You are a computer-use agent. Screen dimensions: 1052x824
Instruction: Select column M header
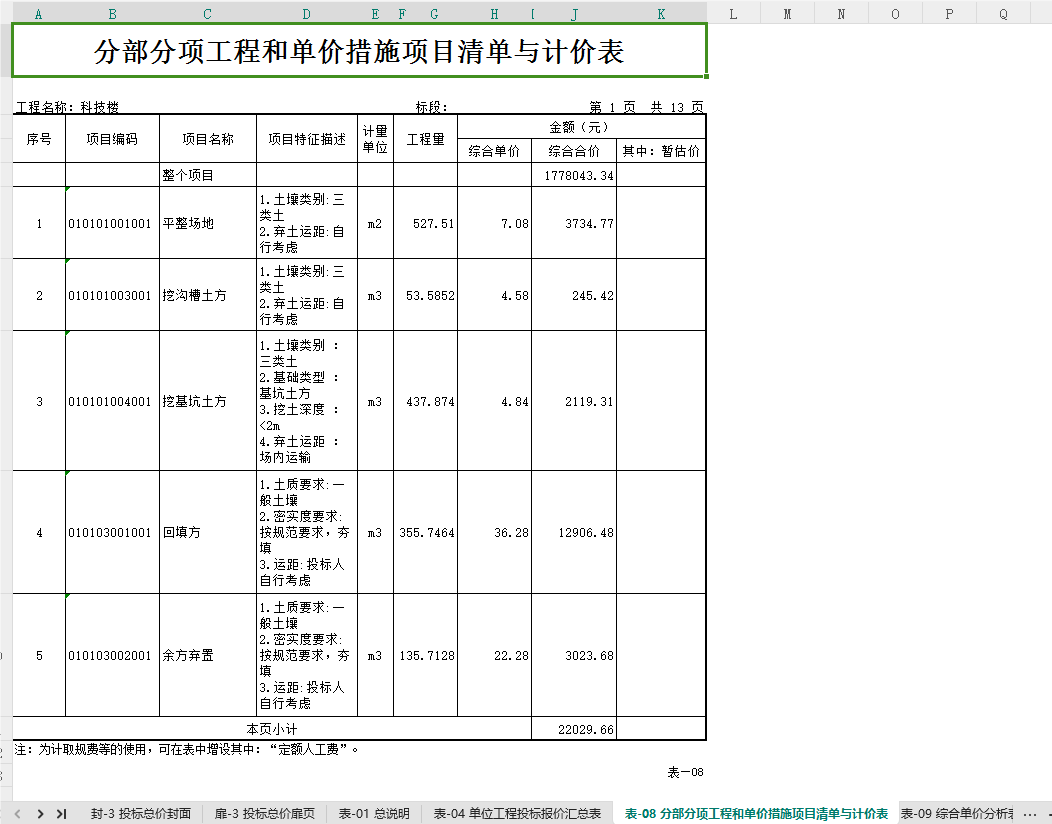click(x=788, y=14)
